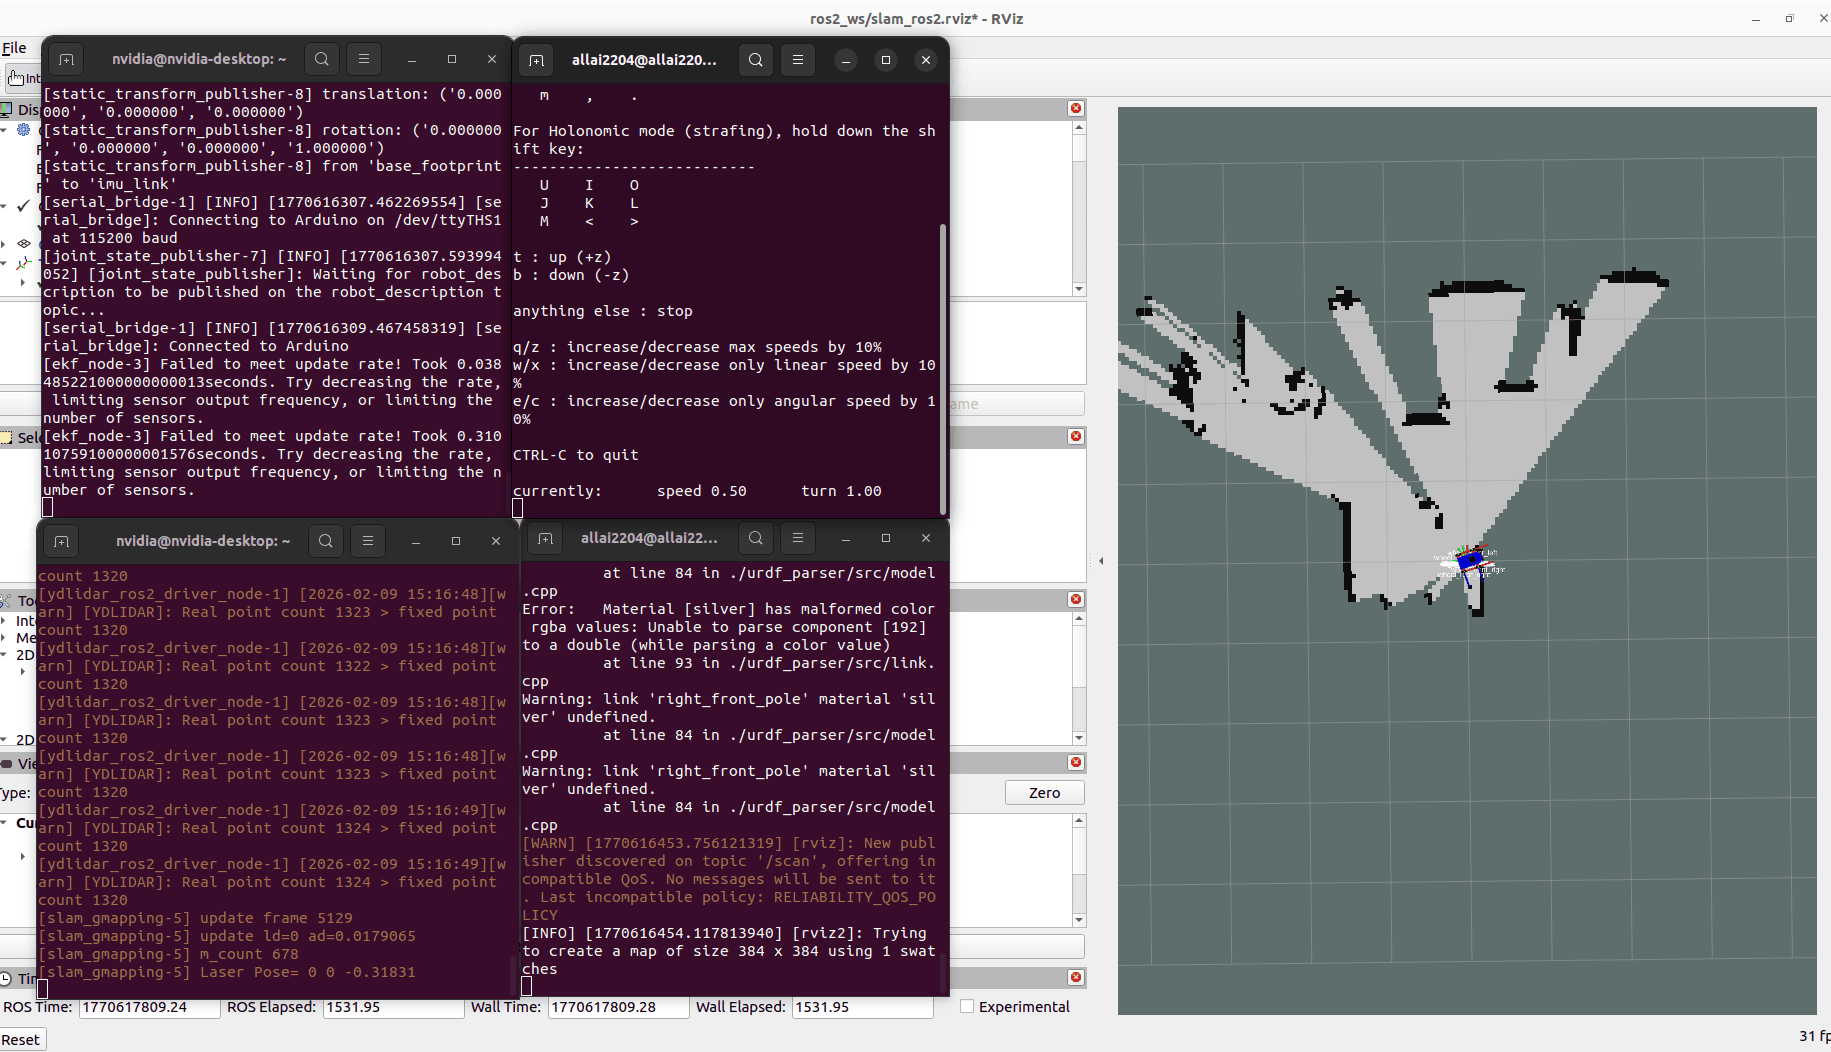Image resolution: width=1831 pixels, height=1052 pixels.
Task: Expand a collapsed display entry in the Displays tree
Action: [x=4, y=243]
